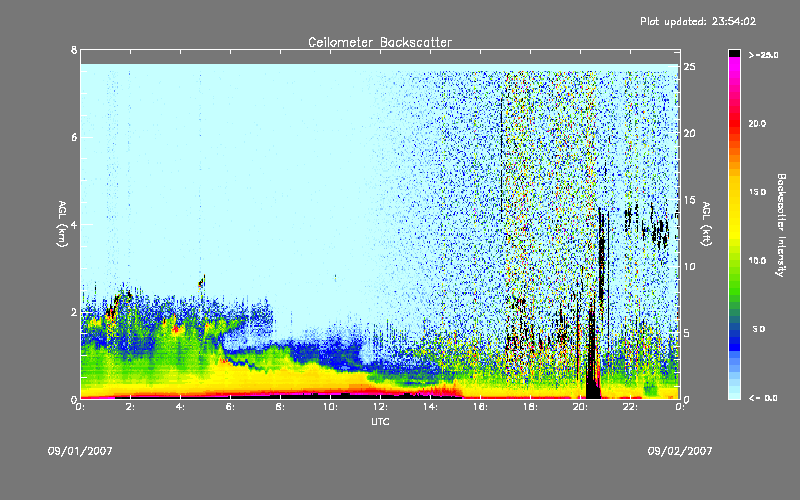Click the "<- 0.0" colorbar minimum label
800x500 pixels.
click(x=763, y=398)
